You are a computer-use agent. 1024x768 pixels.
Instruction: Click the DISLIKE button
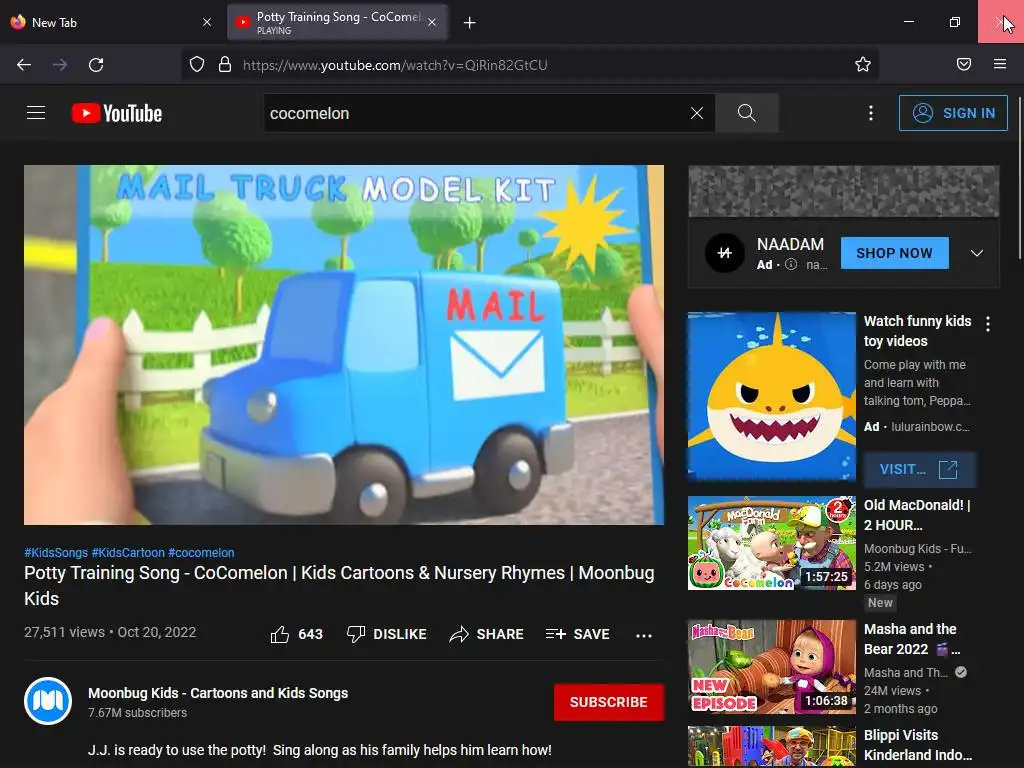[x=387, y=634]
